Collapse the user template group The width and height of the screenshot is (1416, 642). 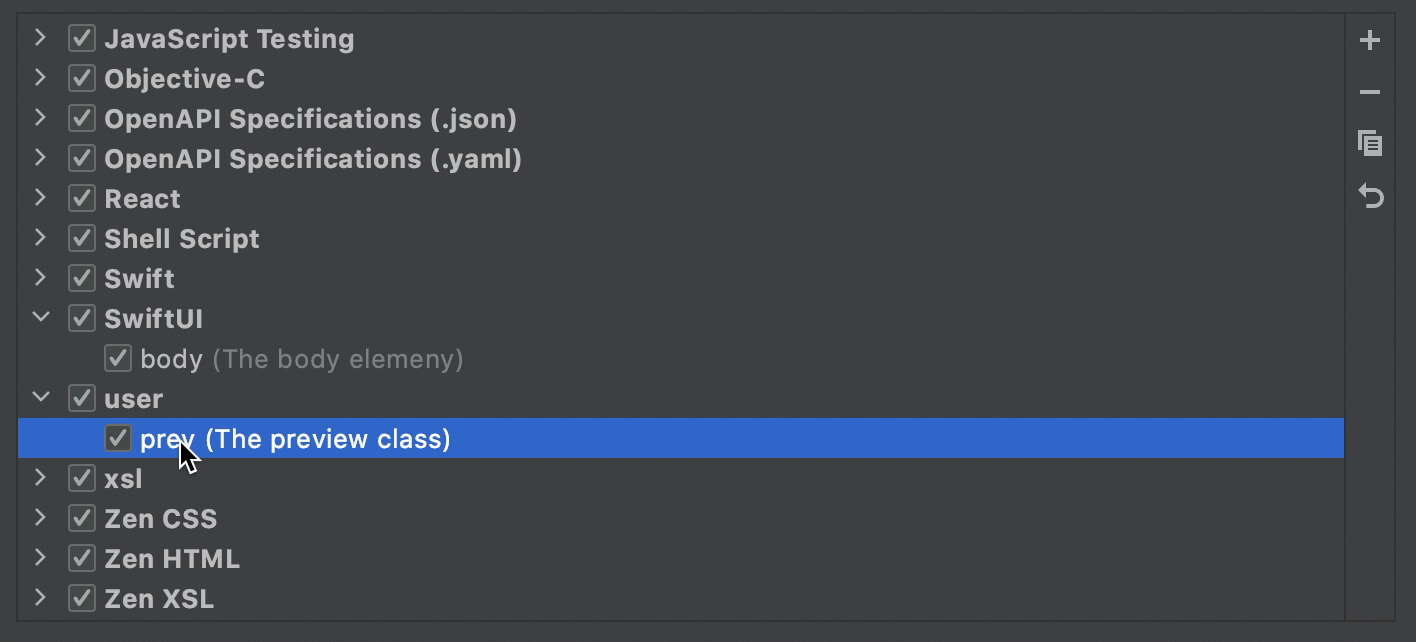coord(40,398)
